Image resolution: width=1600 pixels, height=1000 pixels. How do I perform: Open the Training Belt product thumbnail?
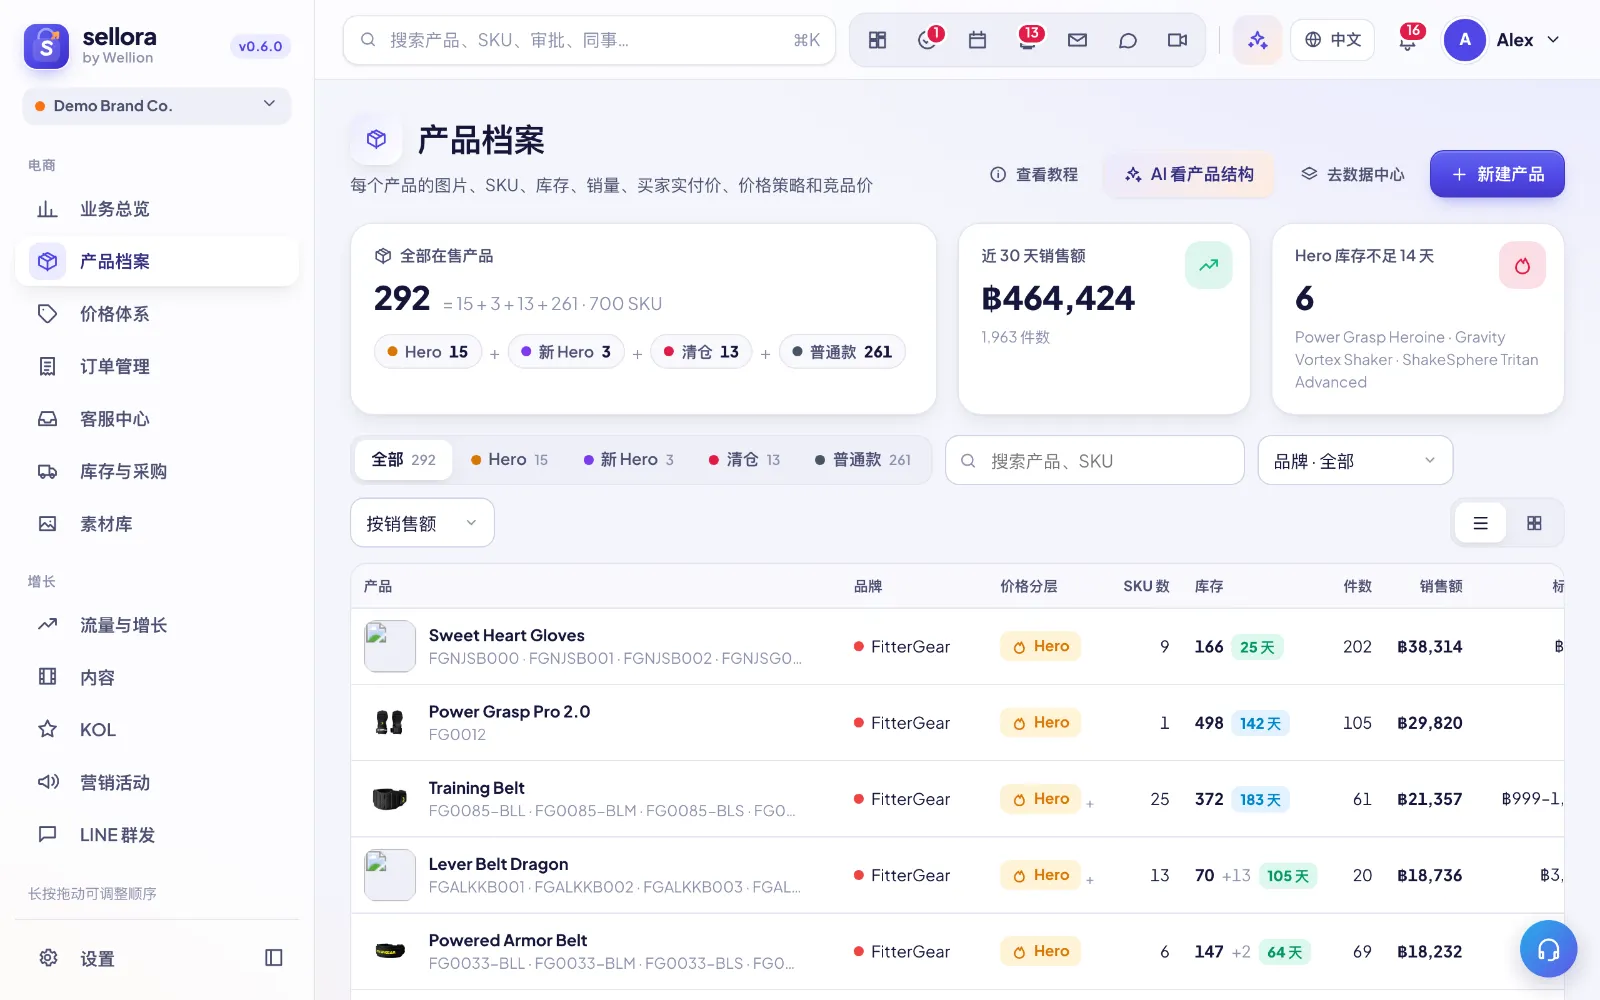pos(390,798)
